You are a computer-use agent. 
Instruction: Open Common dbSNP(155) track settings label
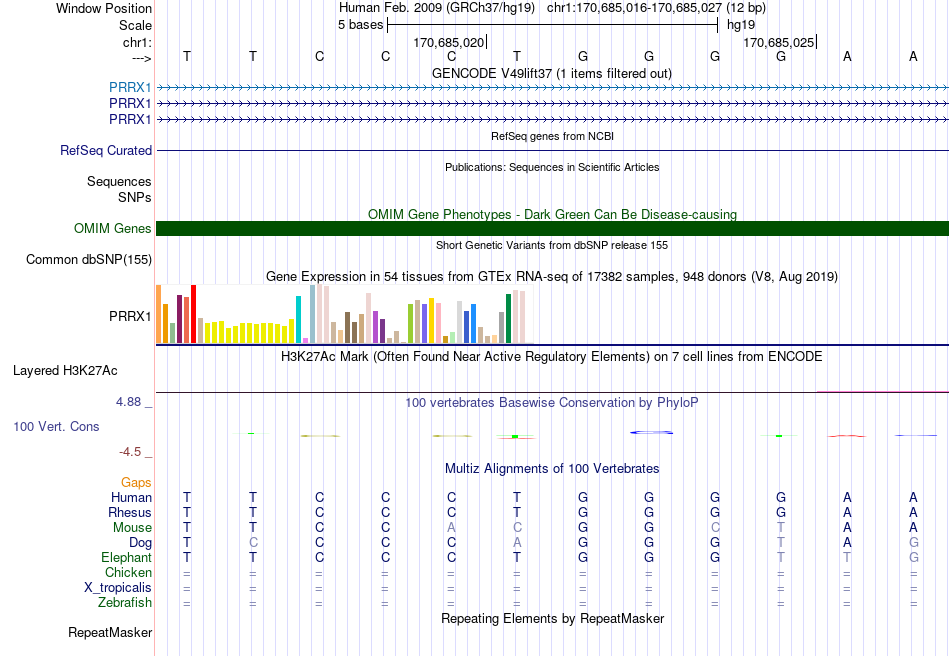point(89,259)
